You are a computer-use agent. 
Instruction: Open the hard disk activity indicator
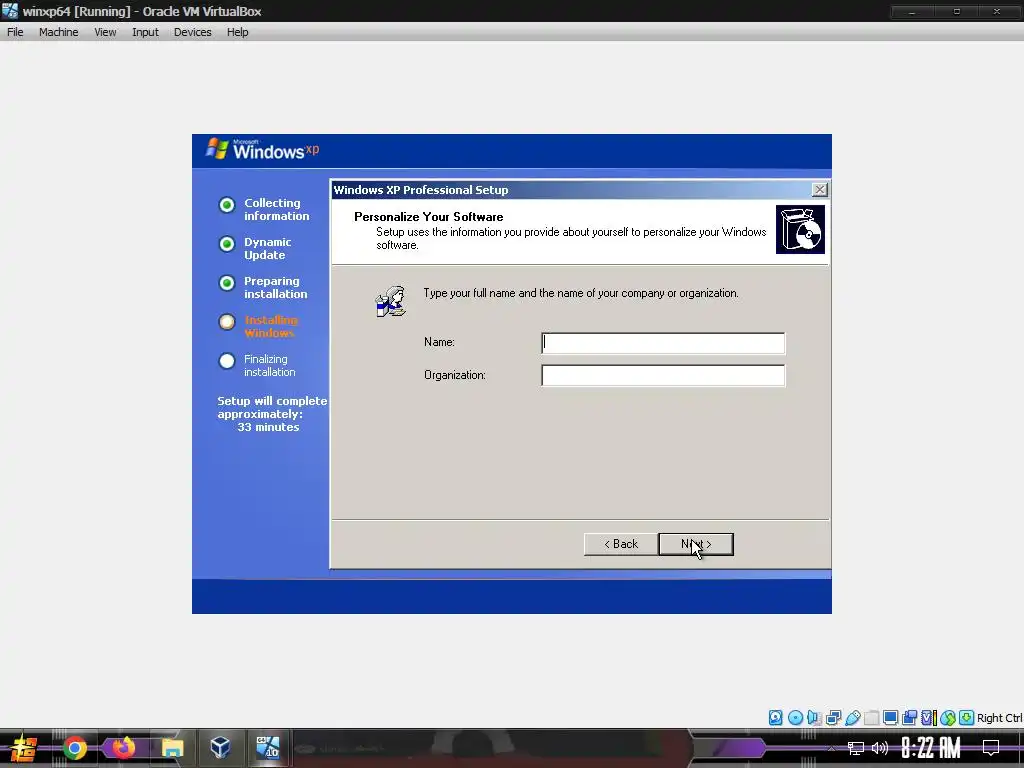(775, 718)
